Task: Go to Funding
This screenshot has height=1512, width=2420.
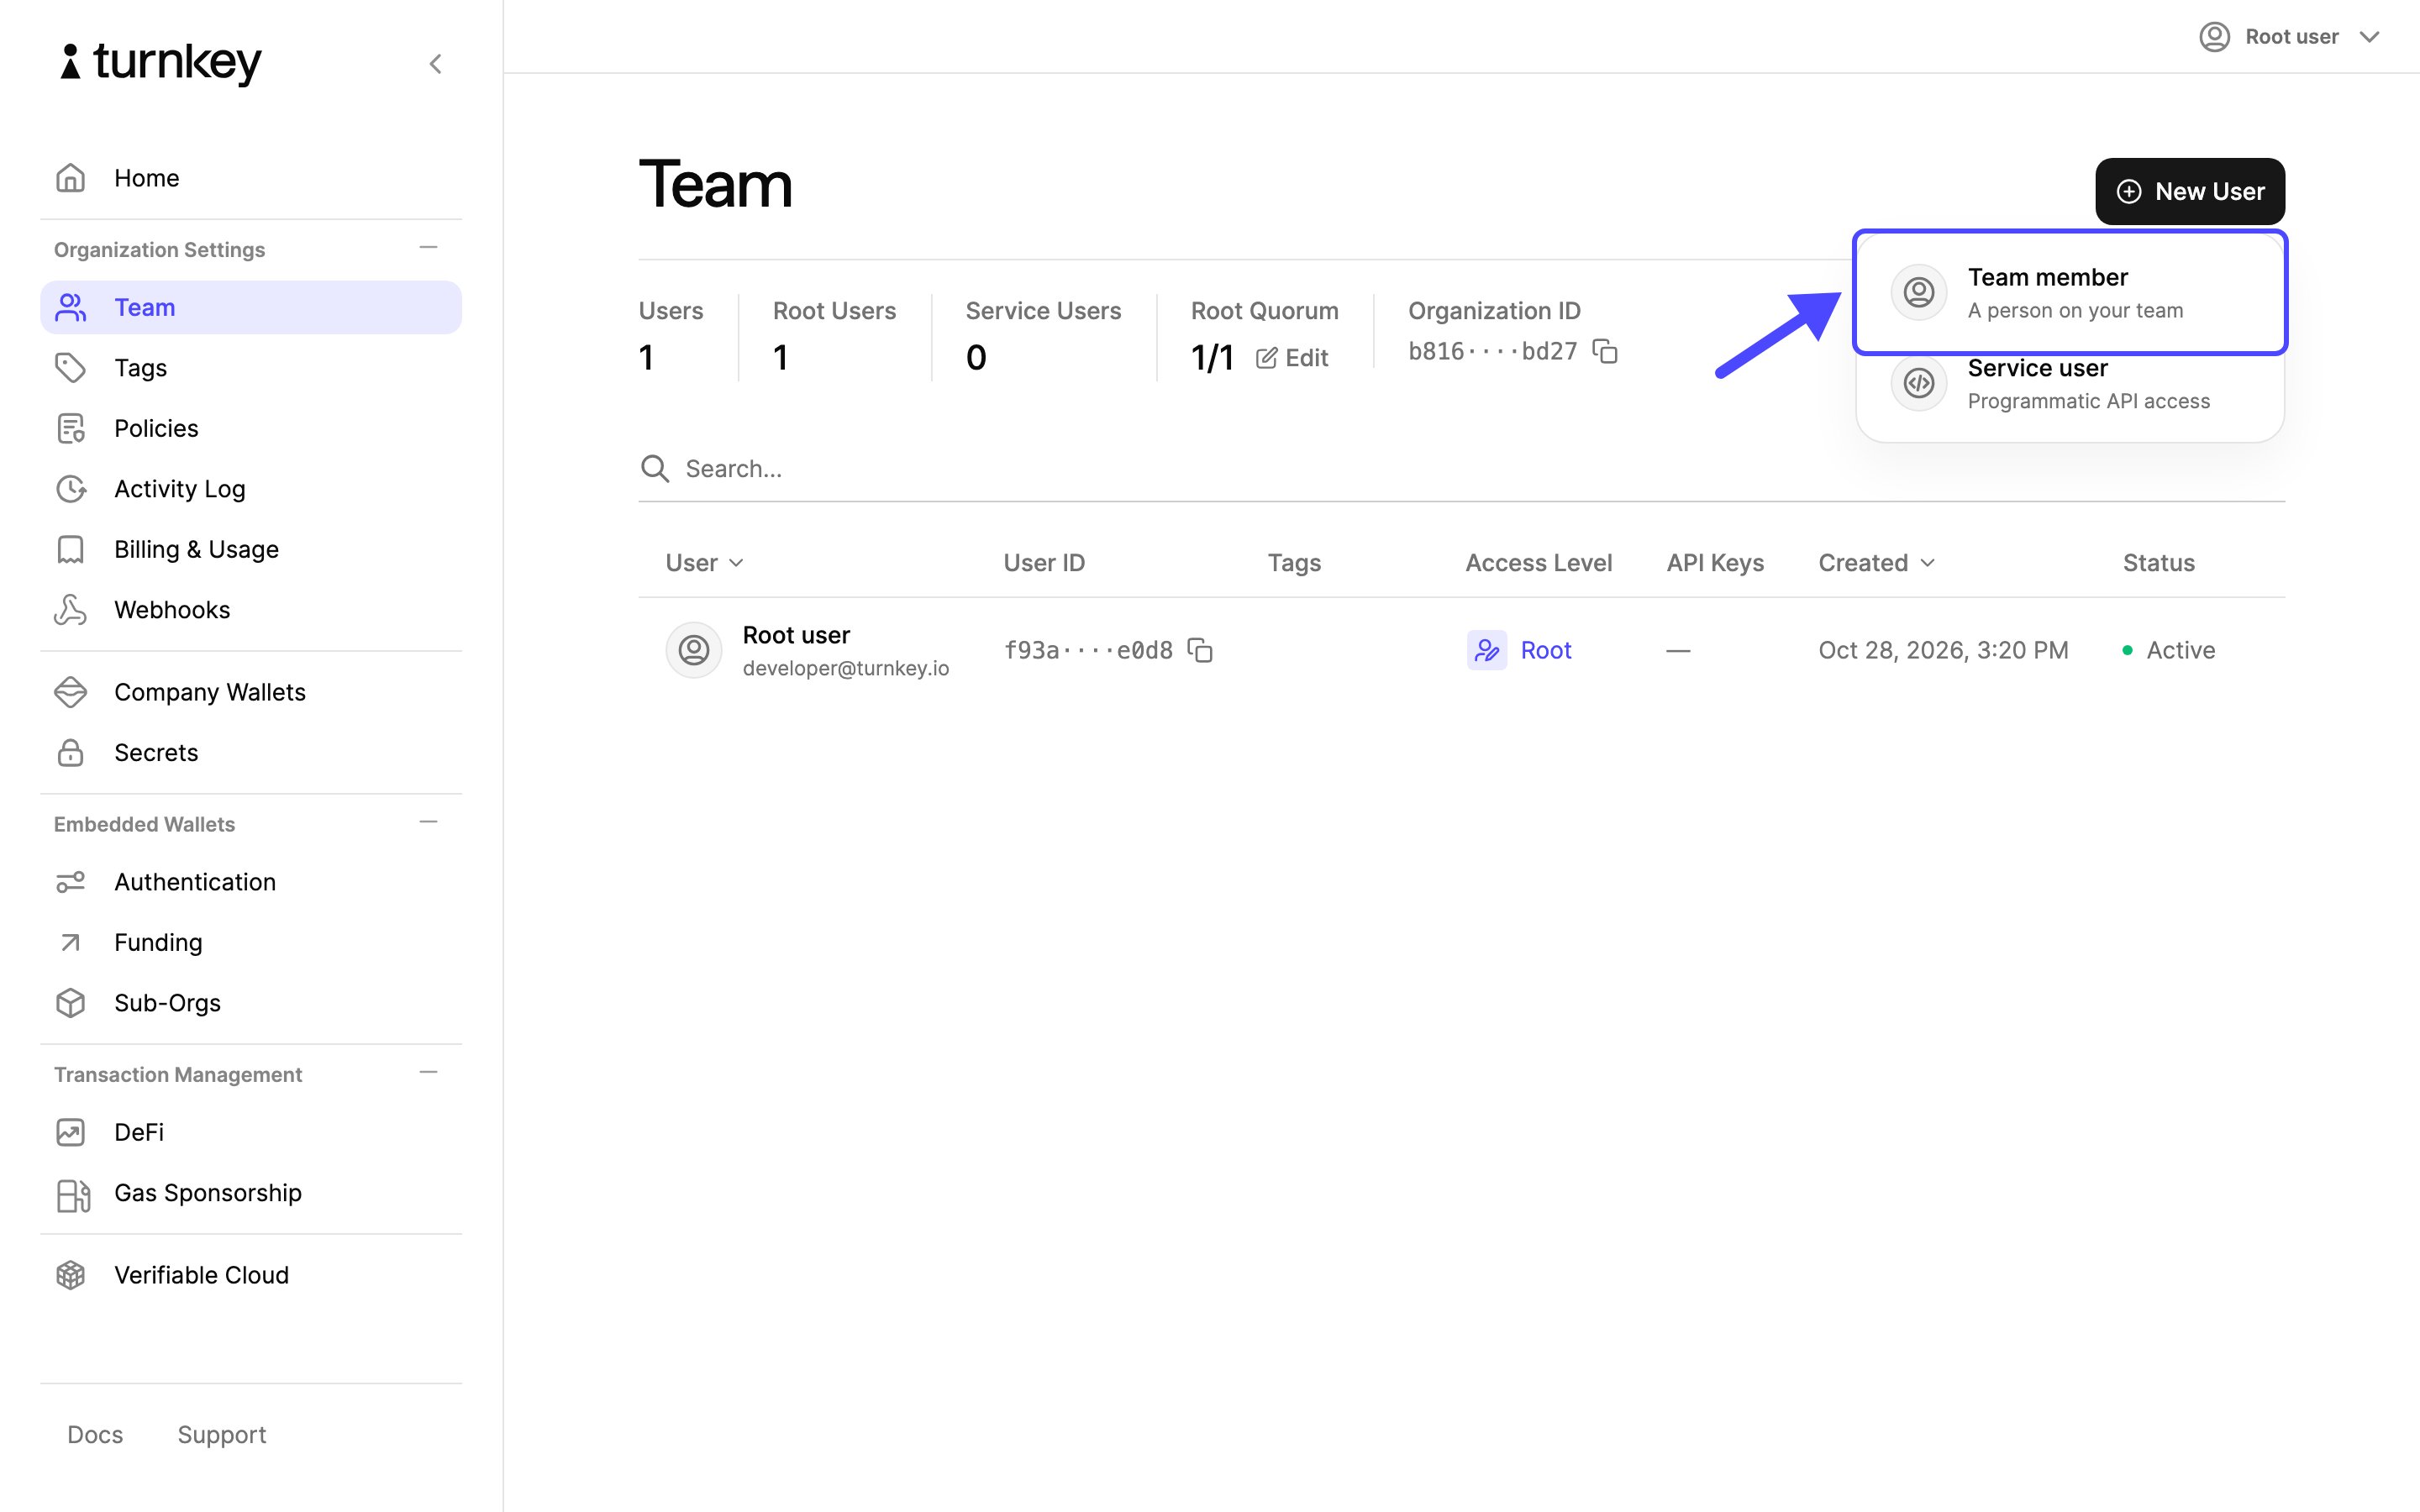Action: point(251,942)
